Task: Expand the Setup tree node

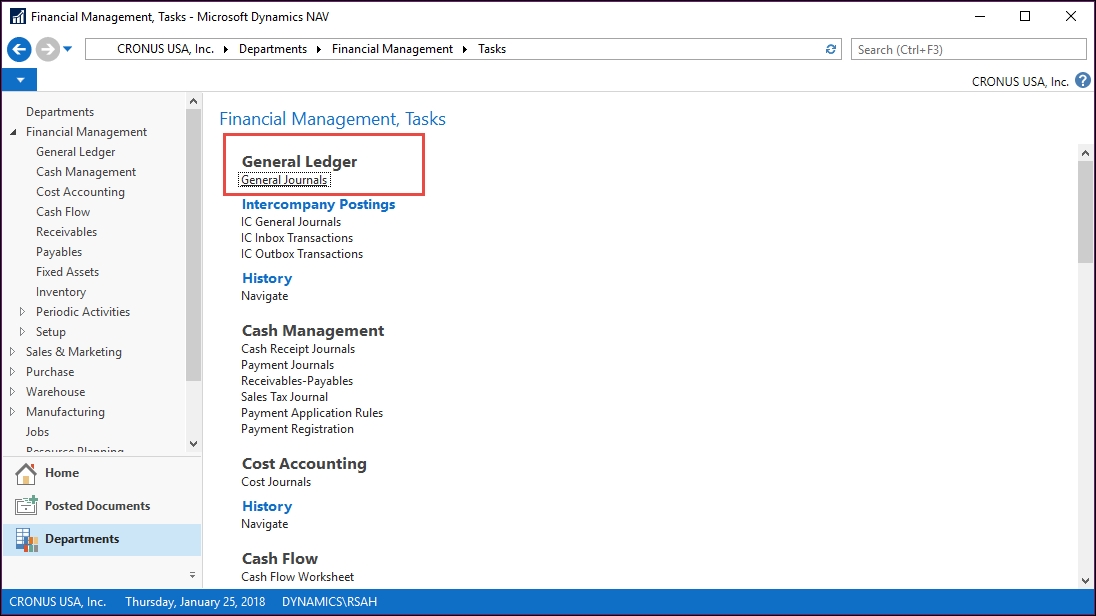Action: coord(22,332)
